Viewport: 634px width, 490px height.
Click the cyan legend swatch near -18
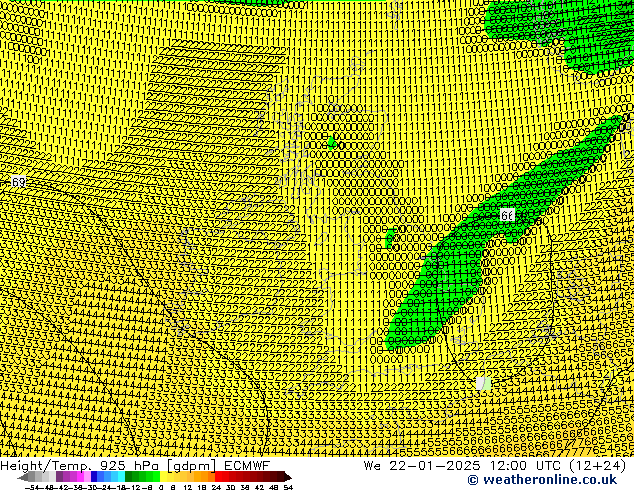tap(121, 476)
